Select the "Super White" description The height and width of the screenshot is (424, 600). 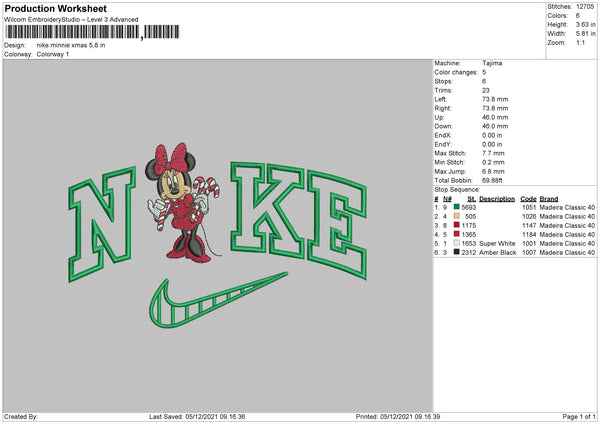[497, 243]
